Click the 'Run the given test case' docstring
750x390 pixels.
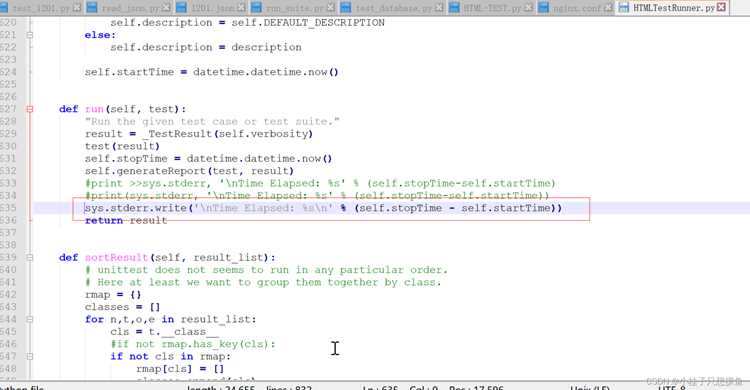pos(212,122)
